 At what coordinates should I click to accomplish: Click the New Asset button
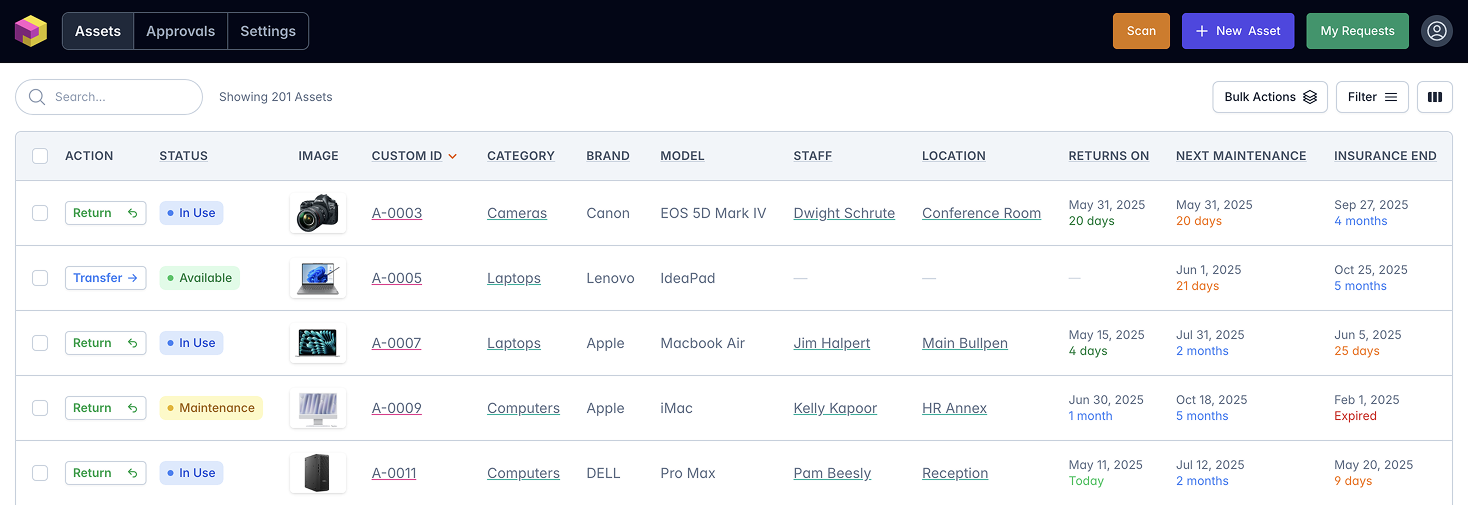[1238, 31]
